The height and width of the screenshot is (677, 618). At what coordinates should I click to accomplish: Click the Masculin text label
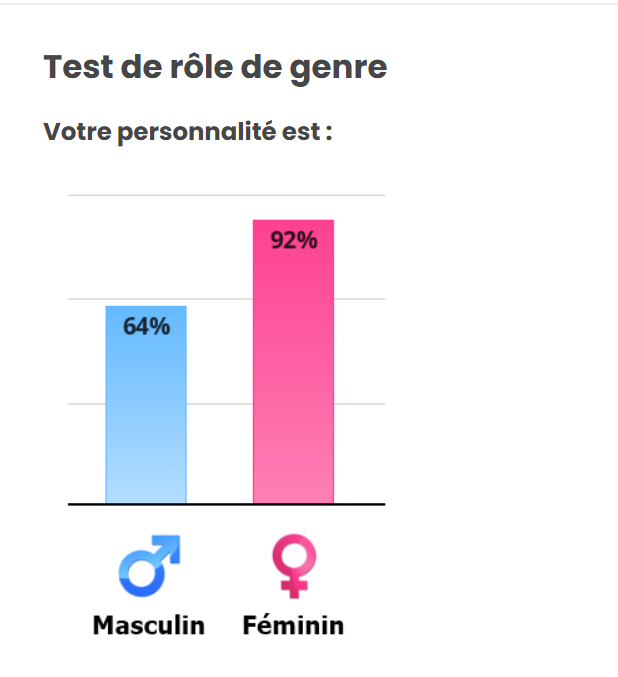tap(149, 626)
